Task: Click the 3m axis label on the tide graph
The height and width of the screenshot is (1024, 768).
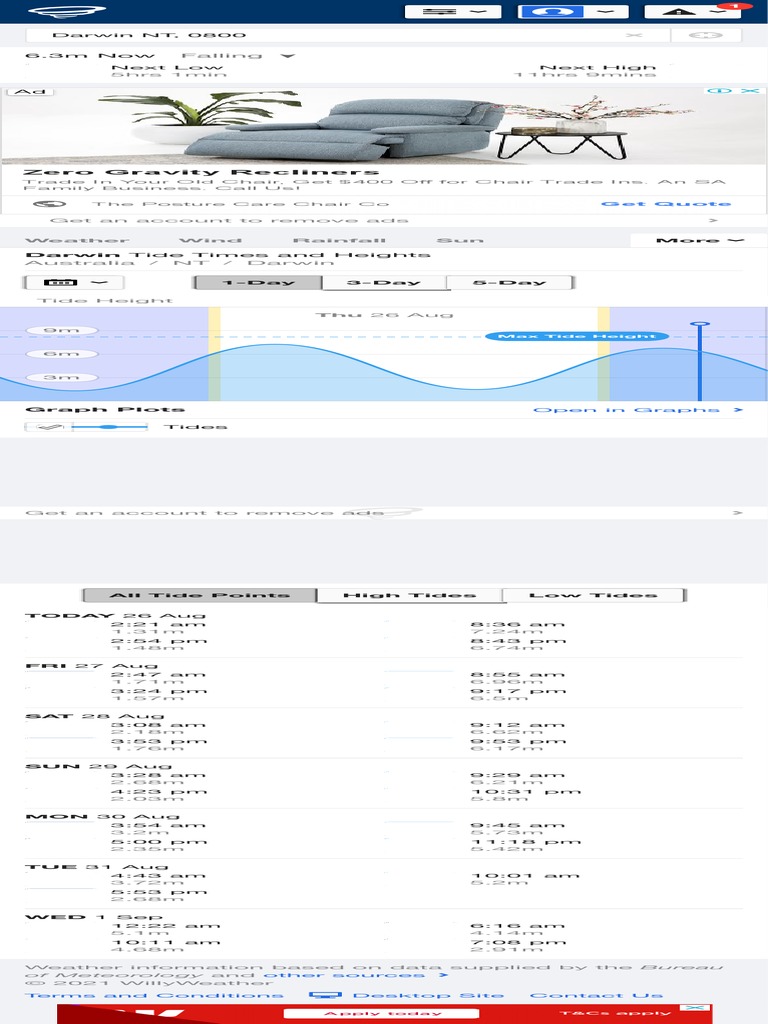Action: point(61,377)
